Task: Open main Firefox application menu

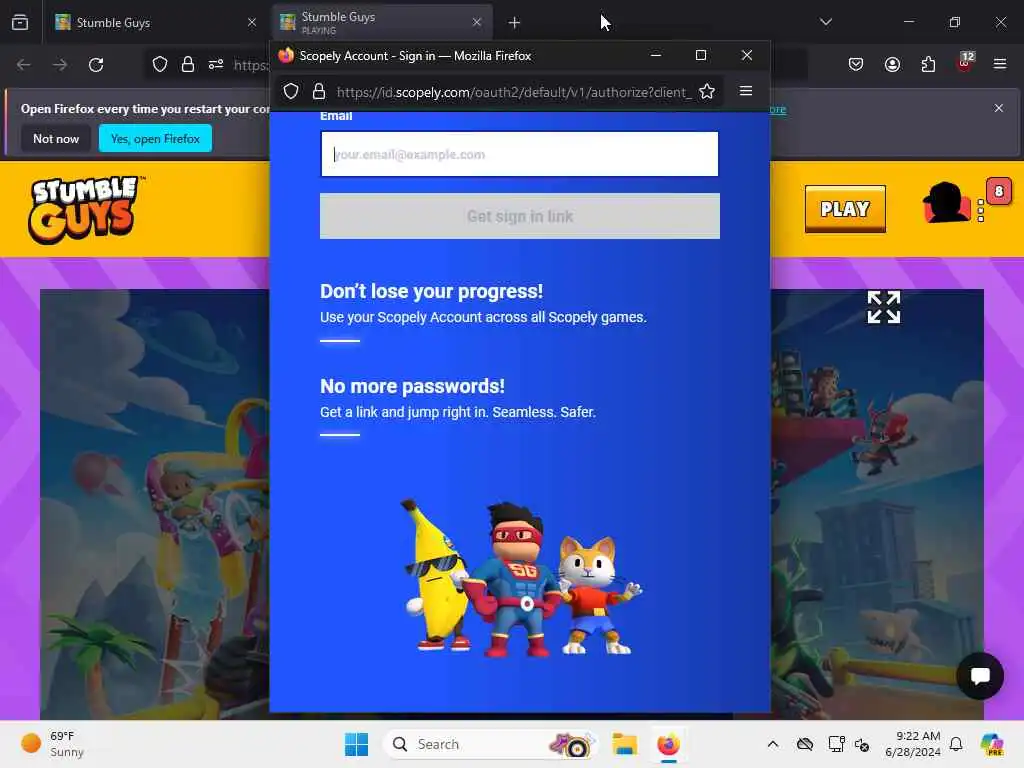Action: coord(999,64)
